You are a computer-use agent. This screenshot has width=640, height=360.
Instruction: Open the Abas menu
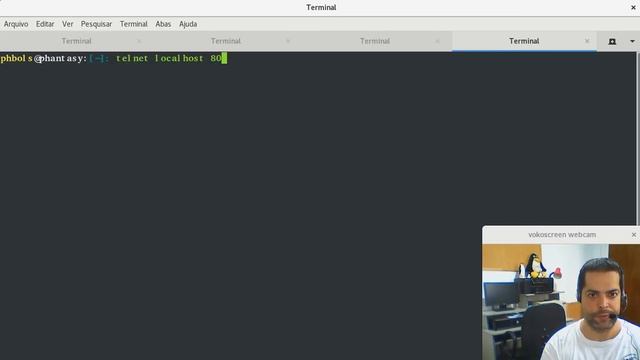[163, 24]
